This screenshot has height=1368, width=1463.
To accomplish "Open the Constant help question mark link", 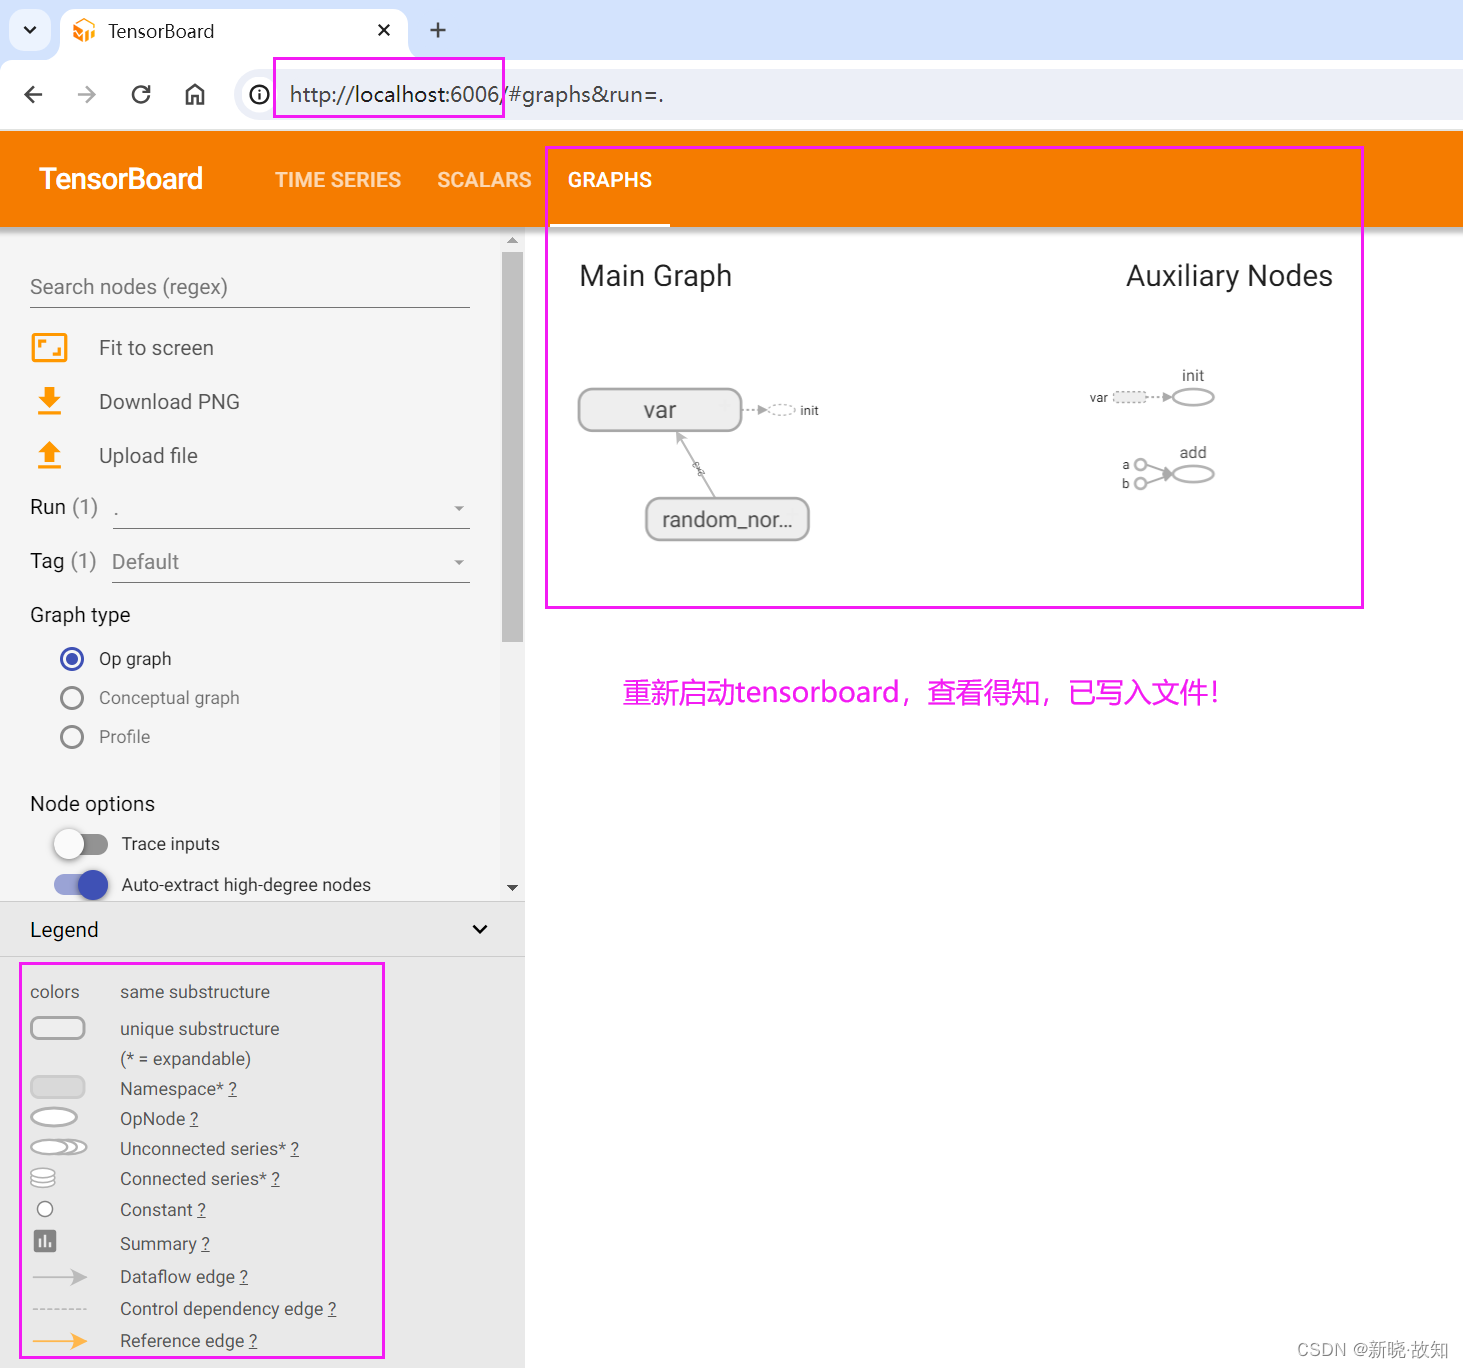I will (201, 1210).
